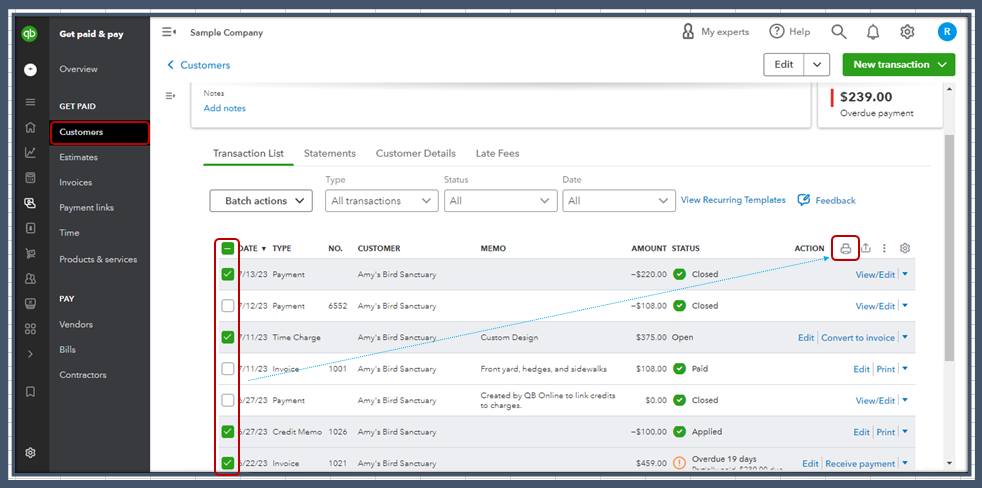Open the hamburger menu in the left rail
The height and width of the screenshot is (488, 982).
[x=30, y=102]
